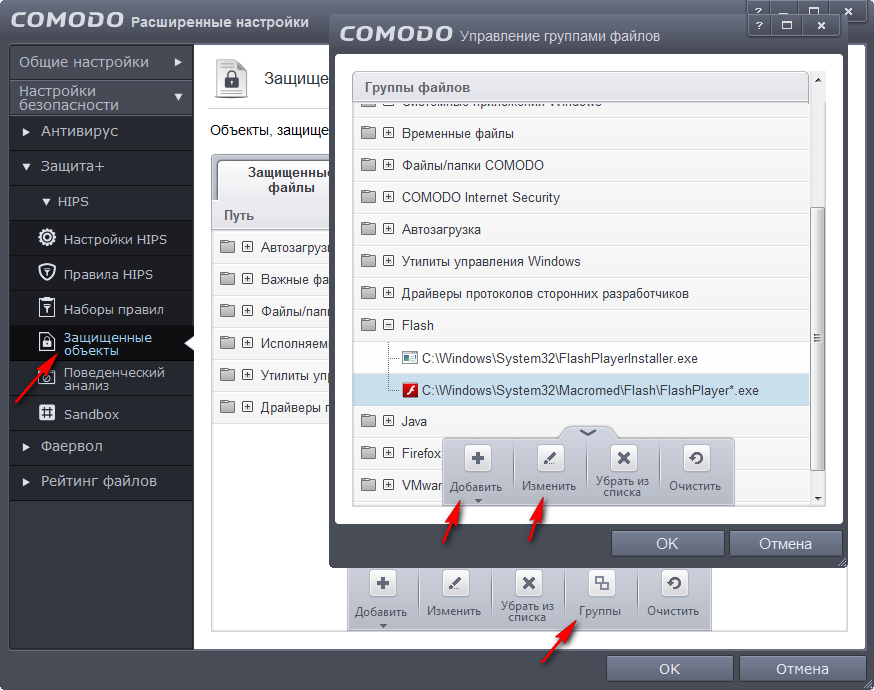874x690 pixels.
Task: Click scroll up arrow in file groups list
Action: 818,80
